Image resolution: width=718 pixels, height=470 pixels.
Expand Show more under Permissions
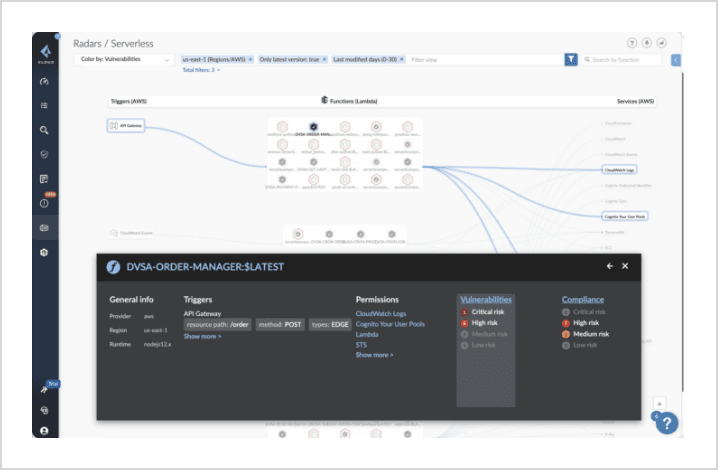click(x=374, y=355)
